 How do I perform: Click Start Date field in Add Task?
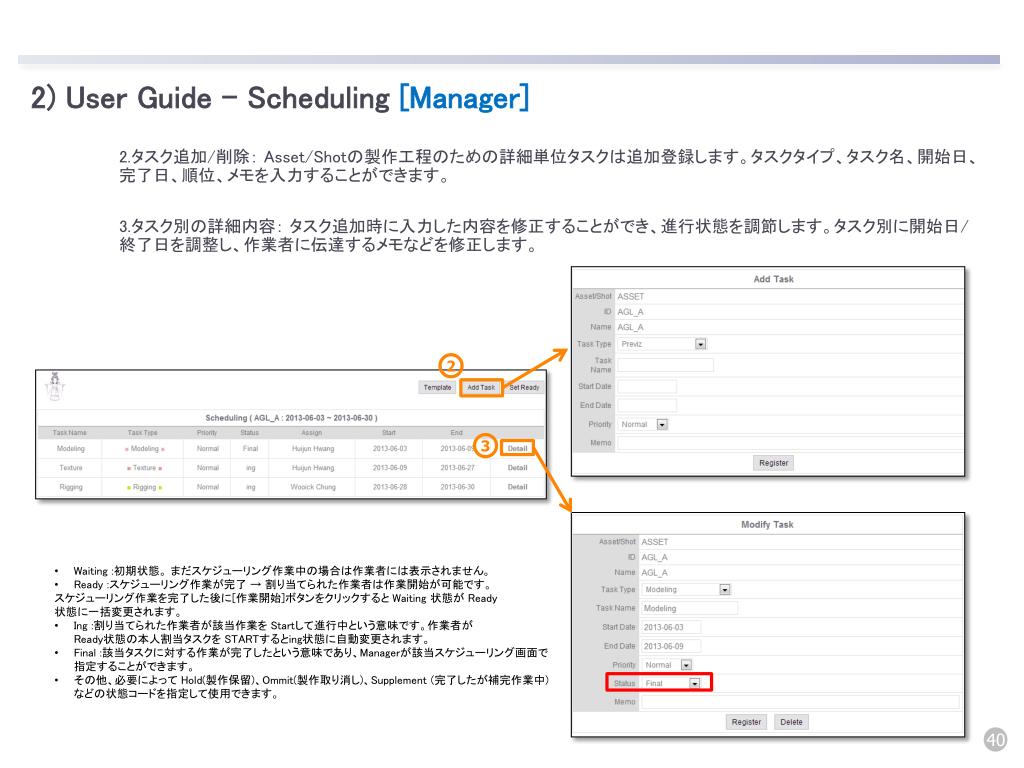pyautogui.click(x=647, y=387)
